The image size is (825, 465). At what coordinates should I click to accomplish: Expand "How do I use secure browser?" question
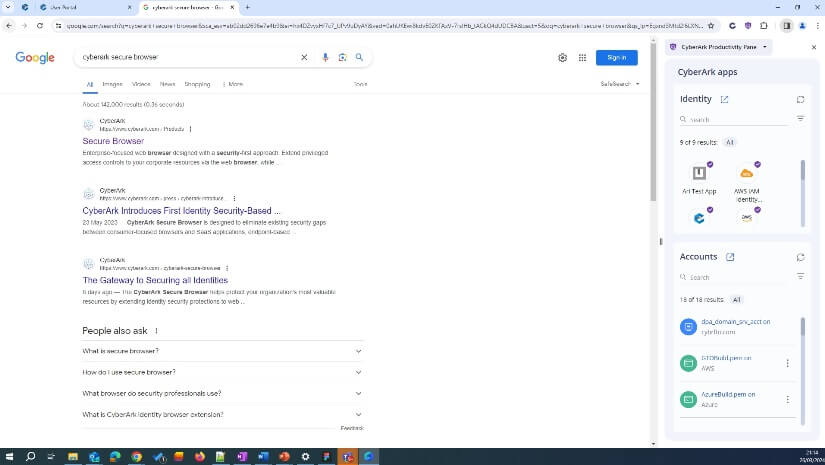click(222, 372)
